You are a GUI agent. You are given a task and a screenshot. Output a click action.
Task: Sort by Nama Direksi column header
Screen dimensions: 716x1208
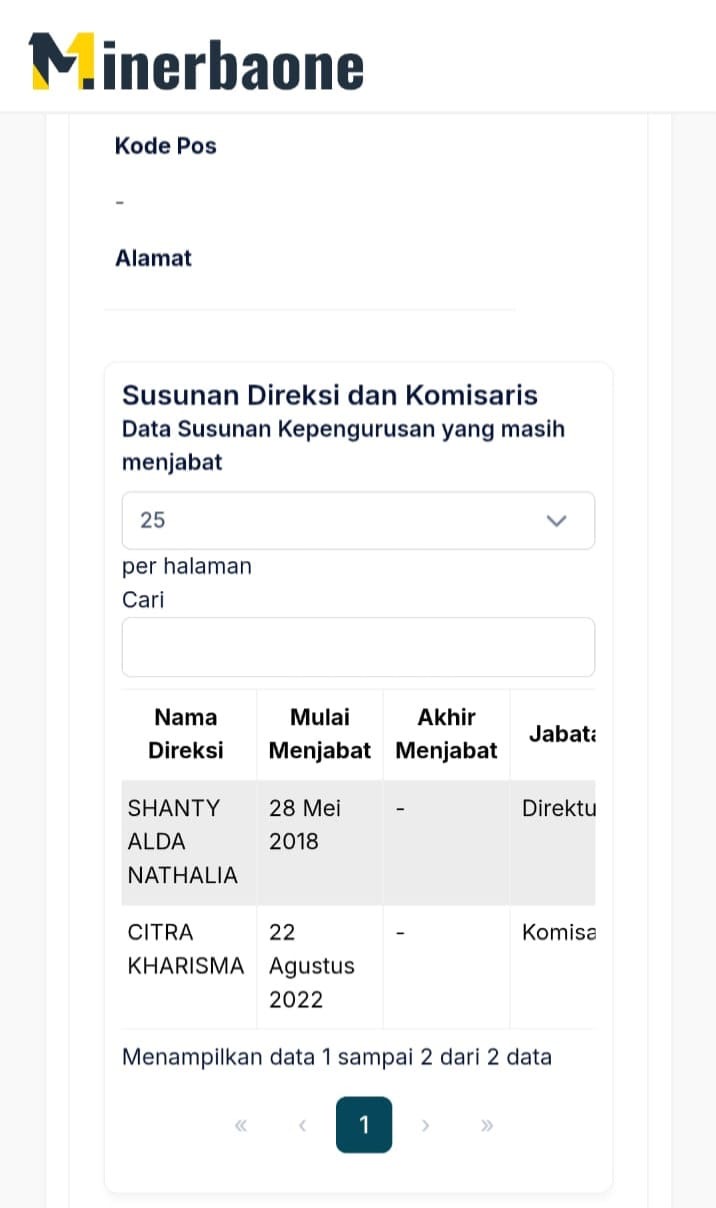pyautogui.click(x=186, y=734)
